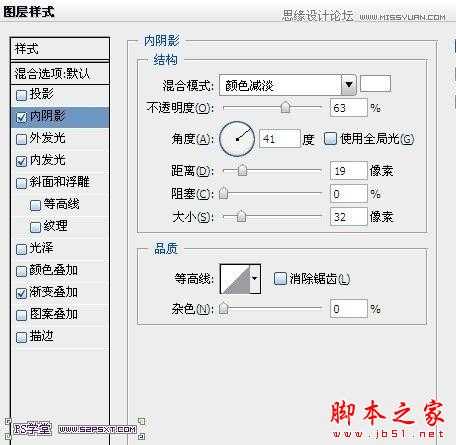Screen dimensions: 456x445
Task: Click the 距离 distance slider handle
Action: pos(242,170)
